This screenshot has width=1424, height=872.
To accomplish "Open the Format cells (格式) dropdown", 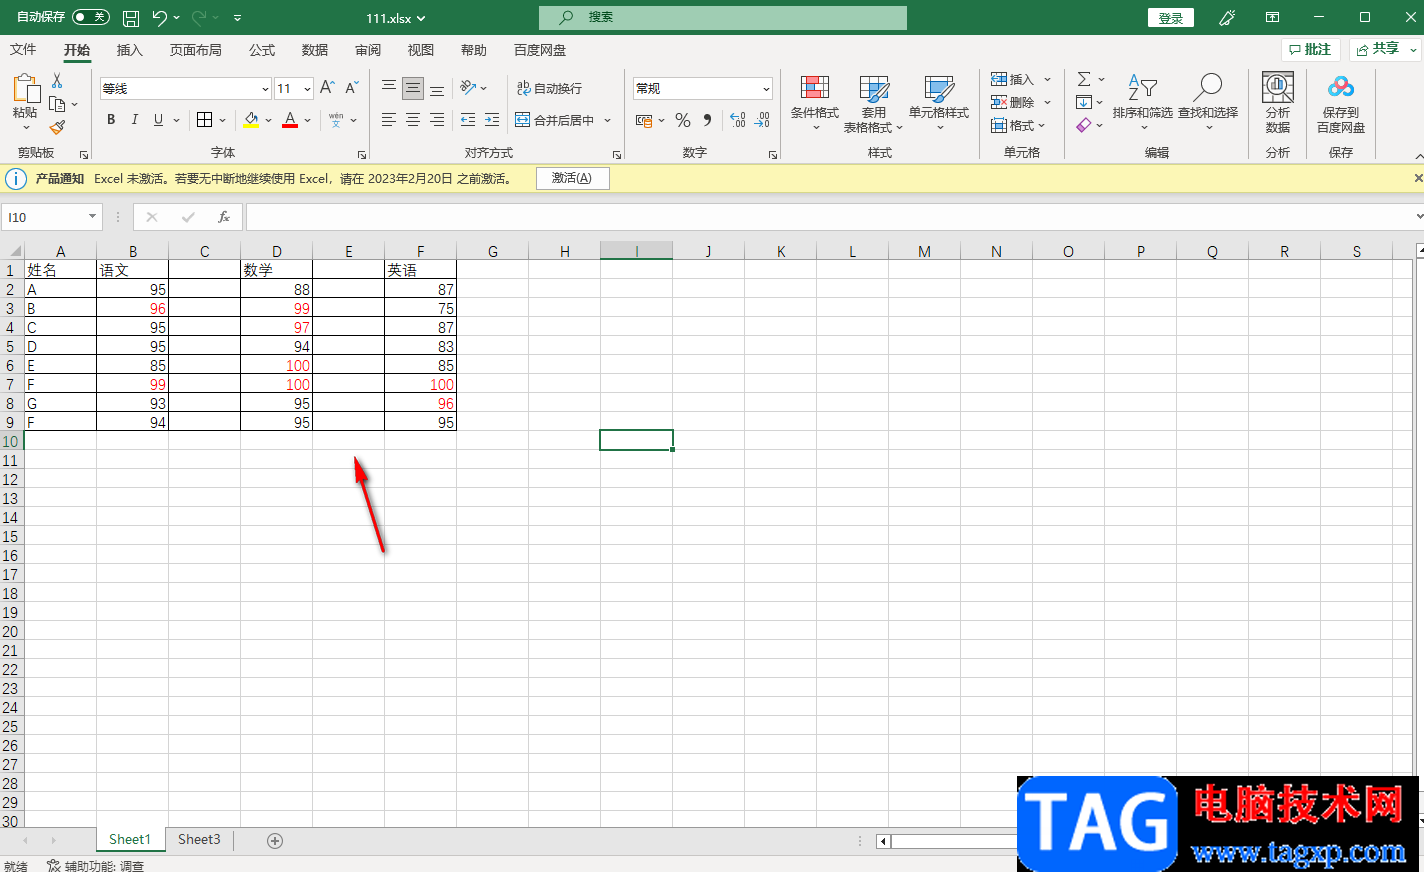I will pos(1018,125).
